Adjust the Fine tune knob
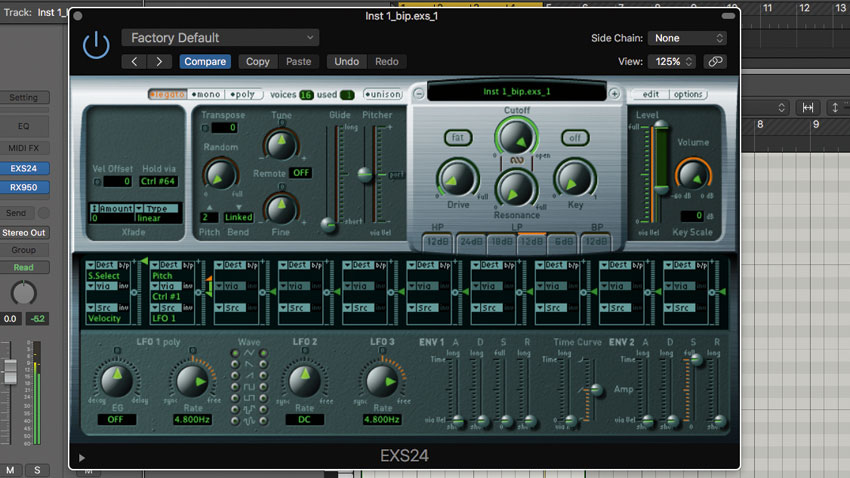The width and height of the screenshot is (850, 478). [281, 209]
